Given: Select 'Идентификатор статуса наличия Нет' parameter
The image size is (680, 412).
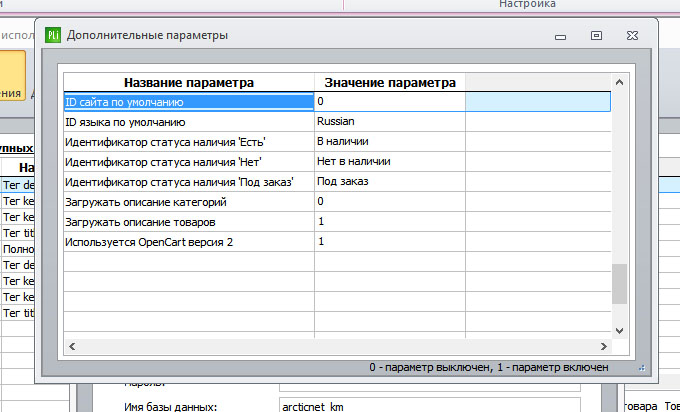Looking at the screenshot, I should [189, 162].
